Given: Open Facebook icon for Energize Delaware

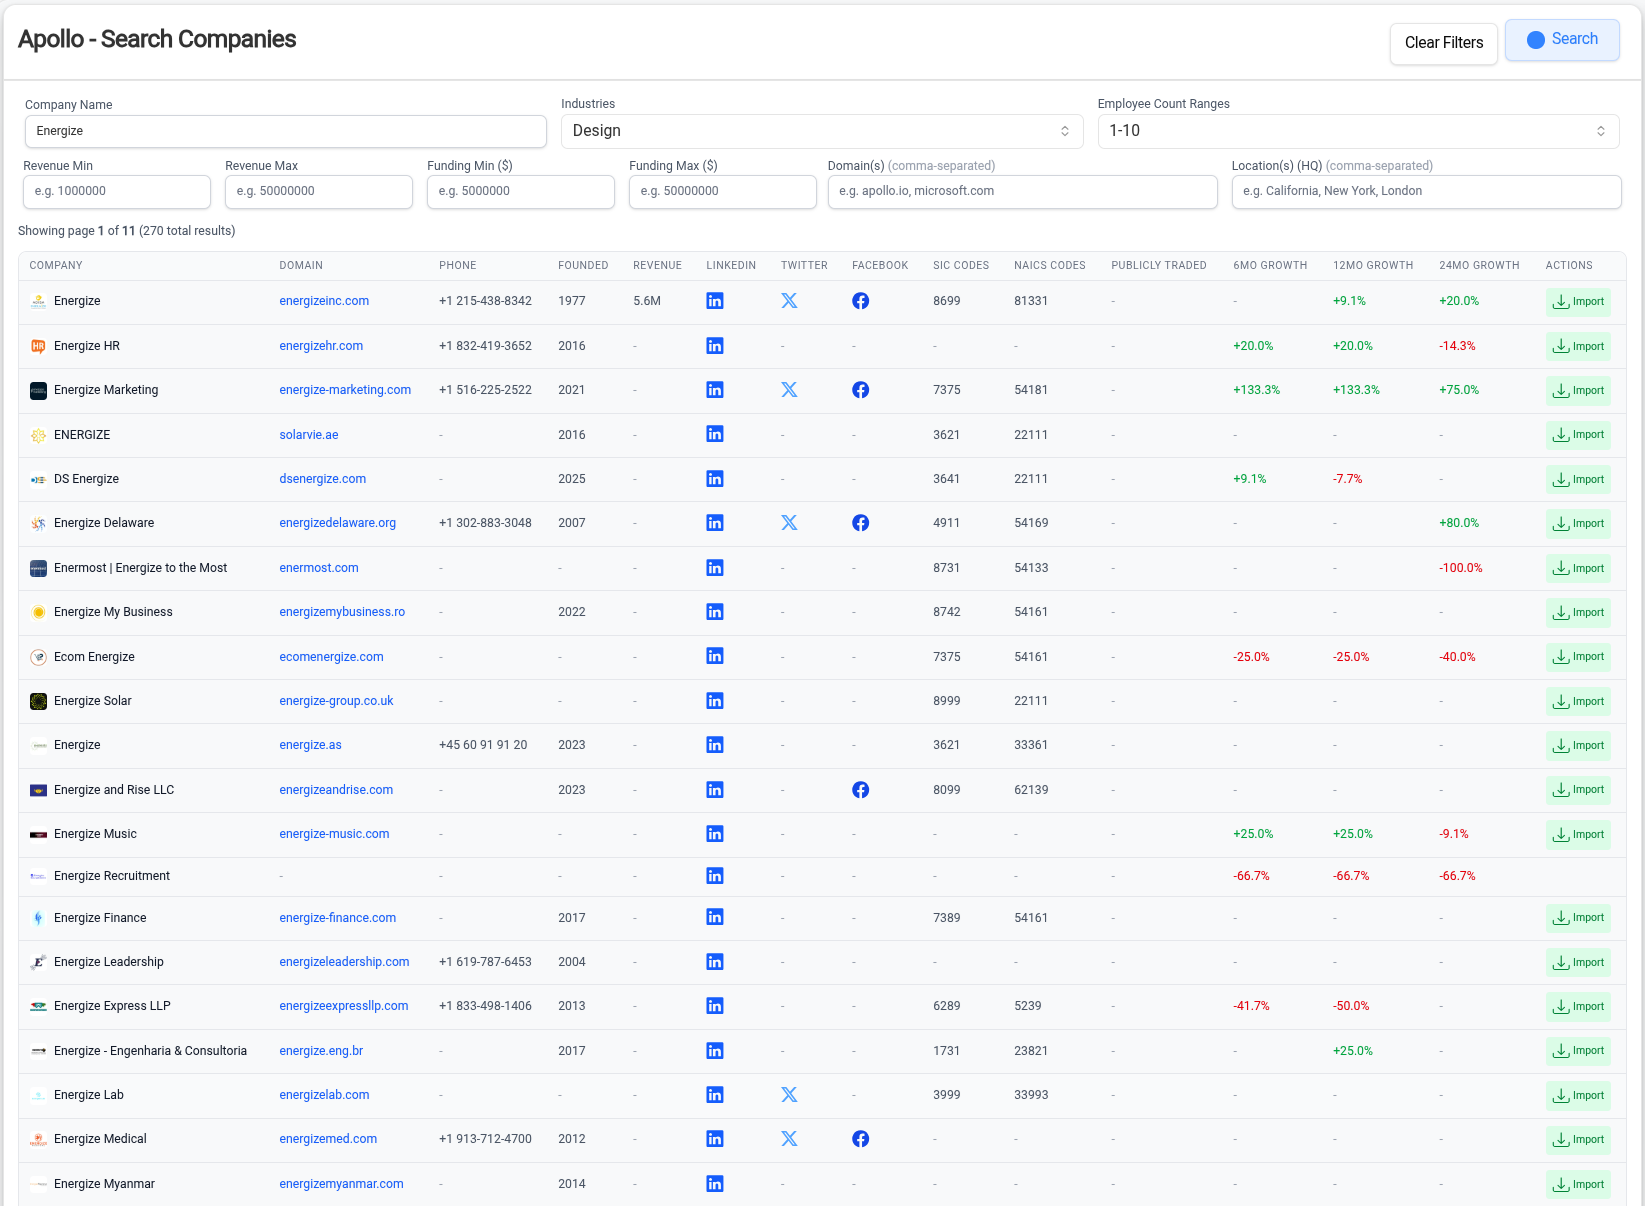Looking at the screenshot, I should point(860,523).
